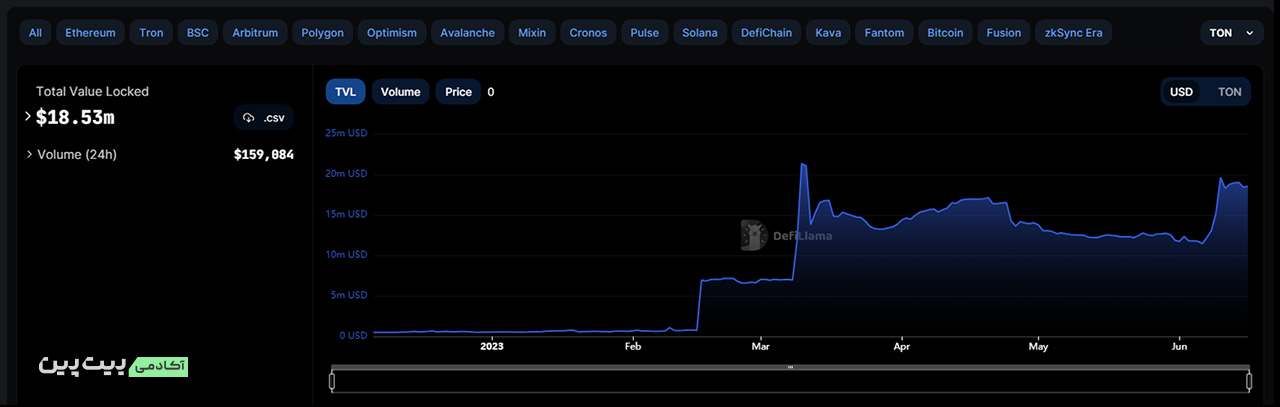
Task: Choose the Fantom chain tab
Action: click(x=884, y=33)
